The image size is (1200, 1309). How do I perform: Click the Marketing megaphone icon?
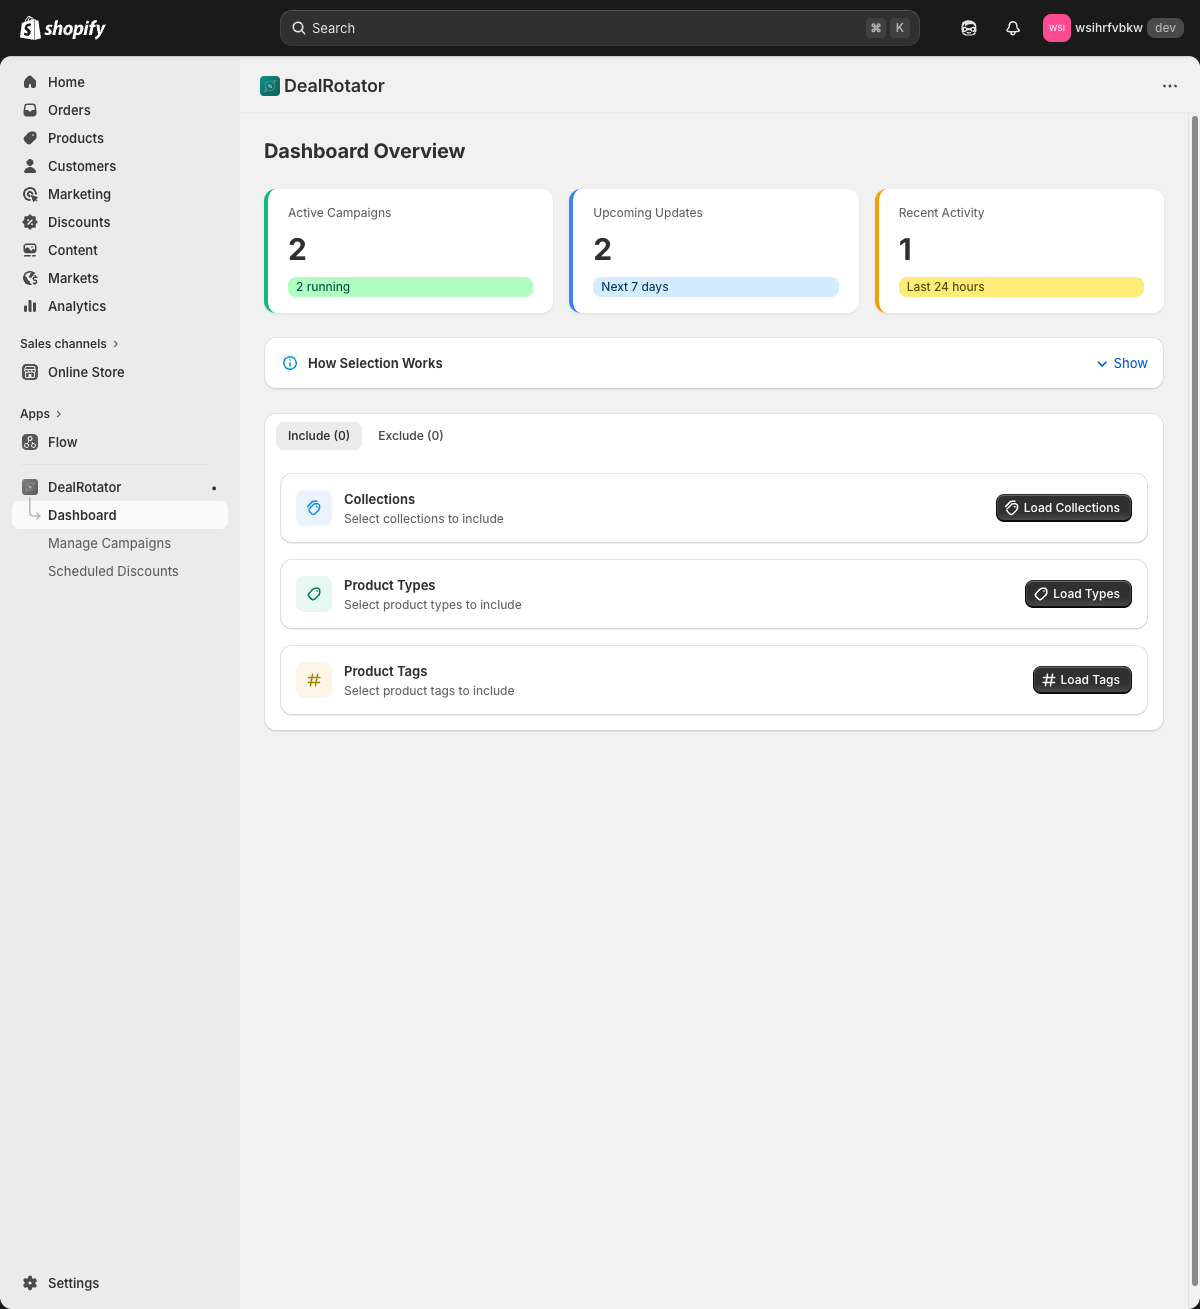tap(30, 194)
